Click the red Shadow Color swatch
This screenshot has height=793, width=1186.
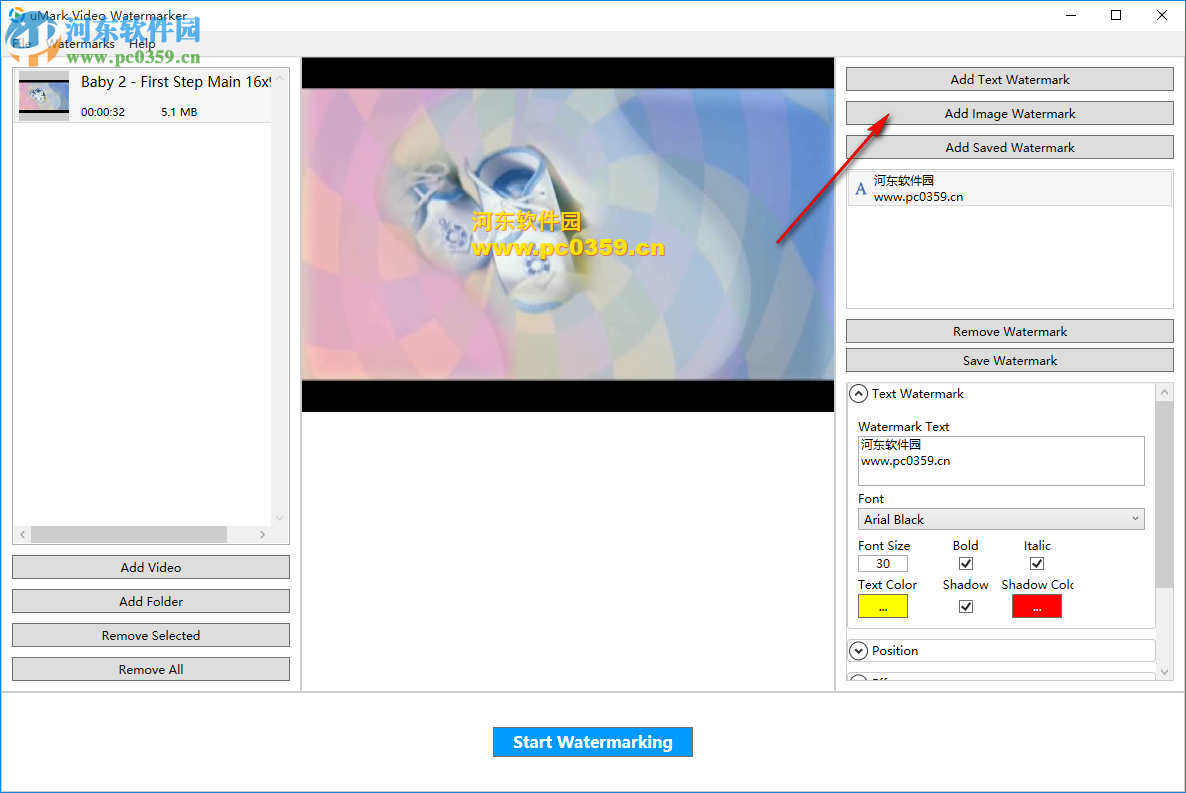click(x=1036, y=606)
